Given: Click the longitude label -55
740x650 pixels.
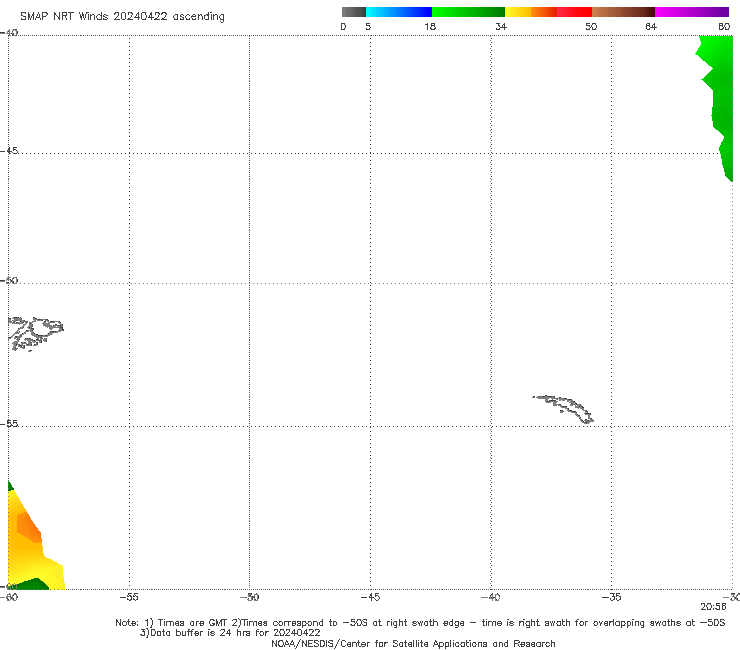Looking at the screenshot, I should coord(129,597).
